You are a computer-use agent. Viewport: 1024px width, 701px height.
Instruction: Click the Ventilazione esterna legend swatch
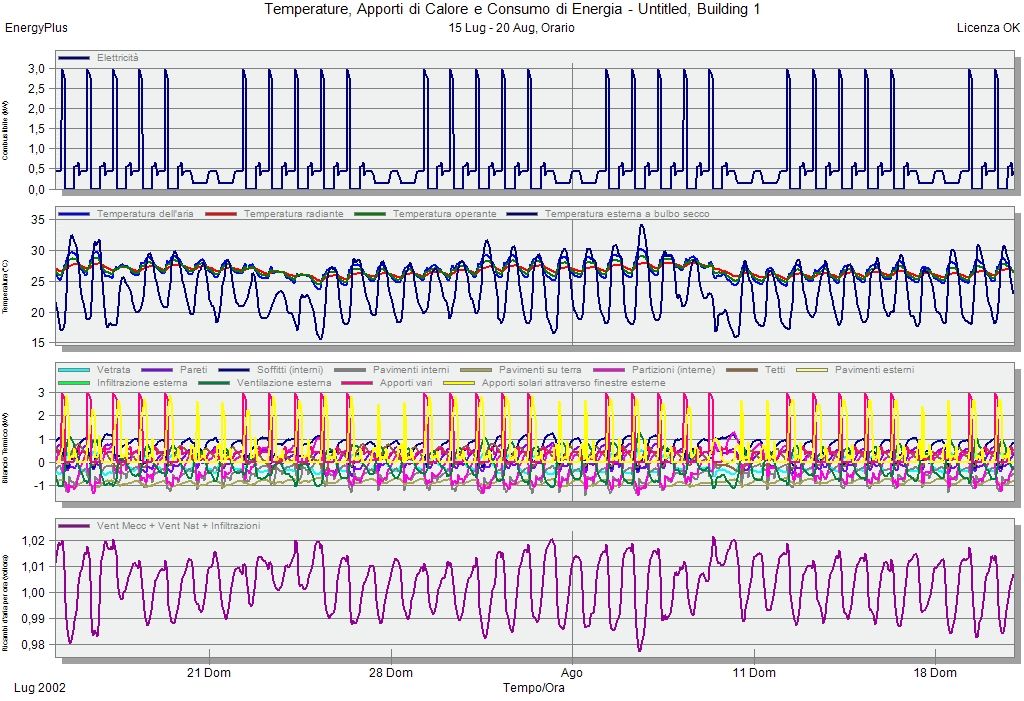tap(214, 383)
